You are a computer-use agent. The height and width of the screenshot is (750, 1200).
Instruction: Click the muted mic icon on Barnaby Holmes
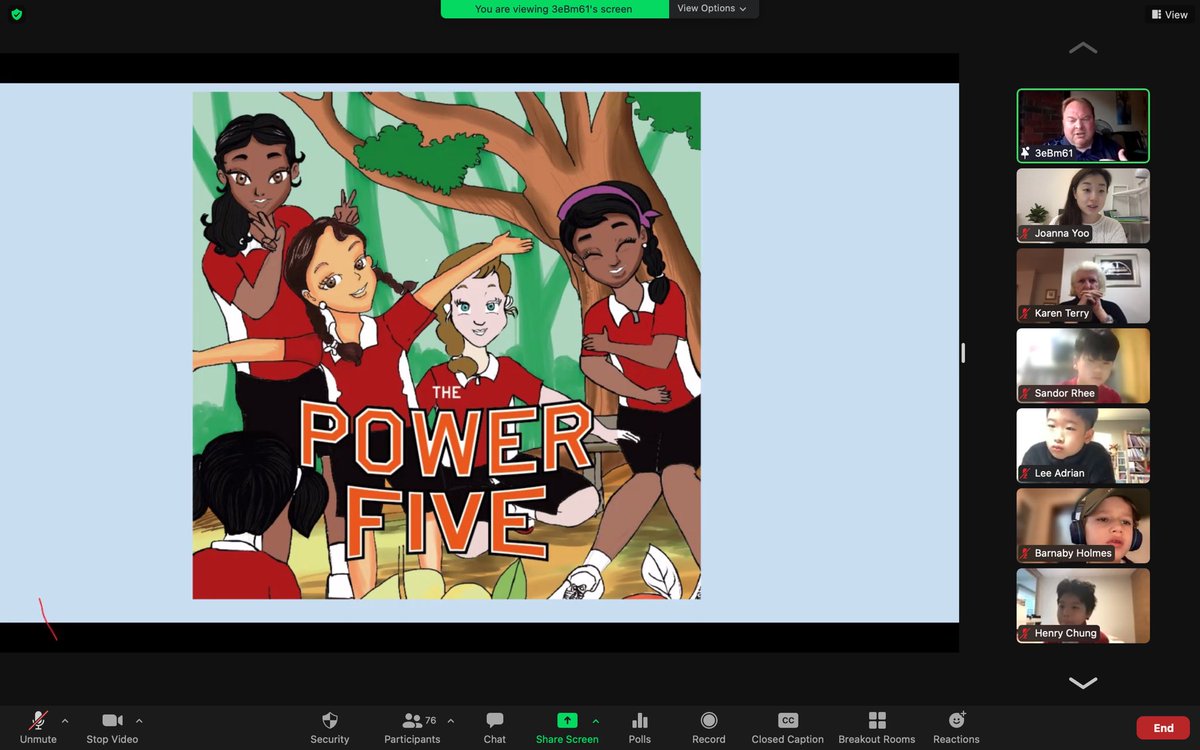(1026, 553)
